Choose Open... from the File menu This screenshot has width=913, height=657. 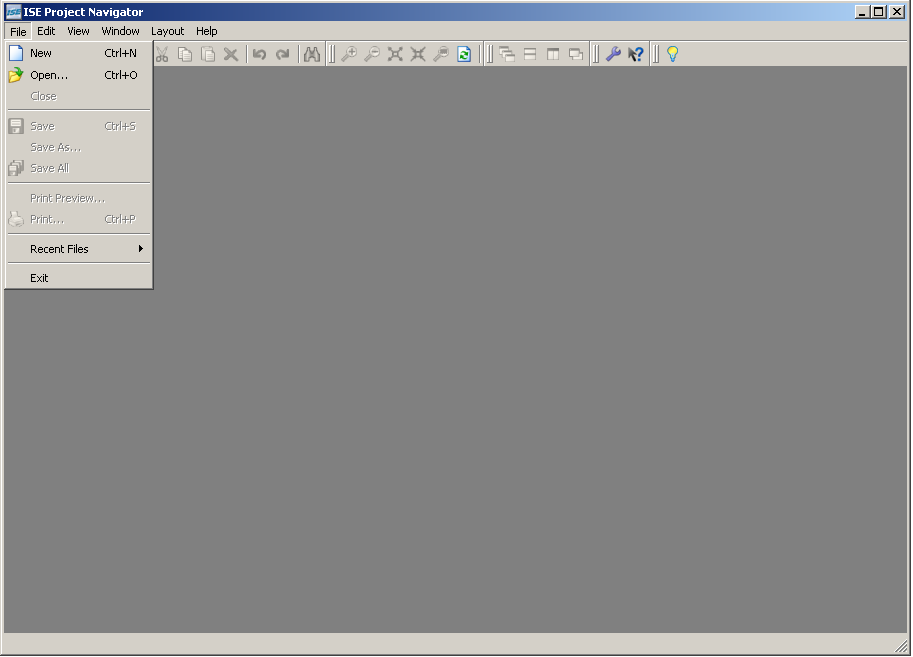click(x=79, y=75)
